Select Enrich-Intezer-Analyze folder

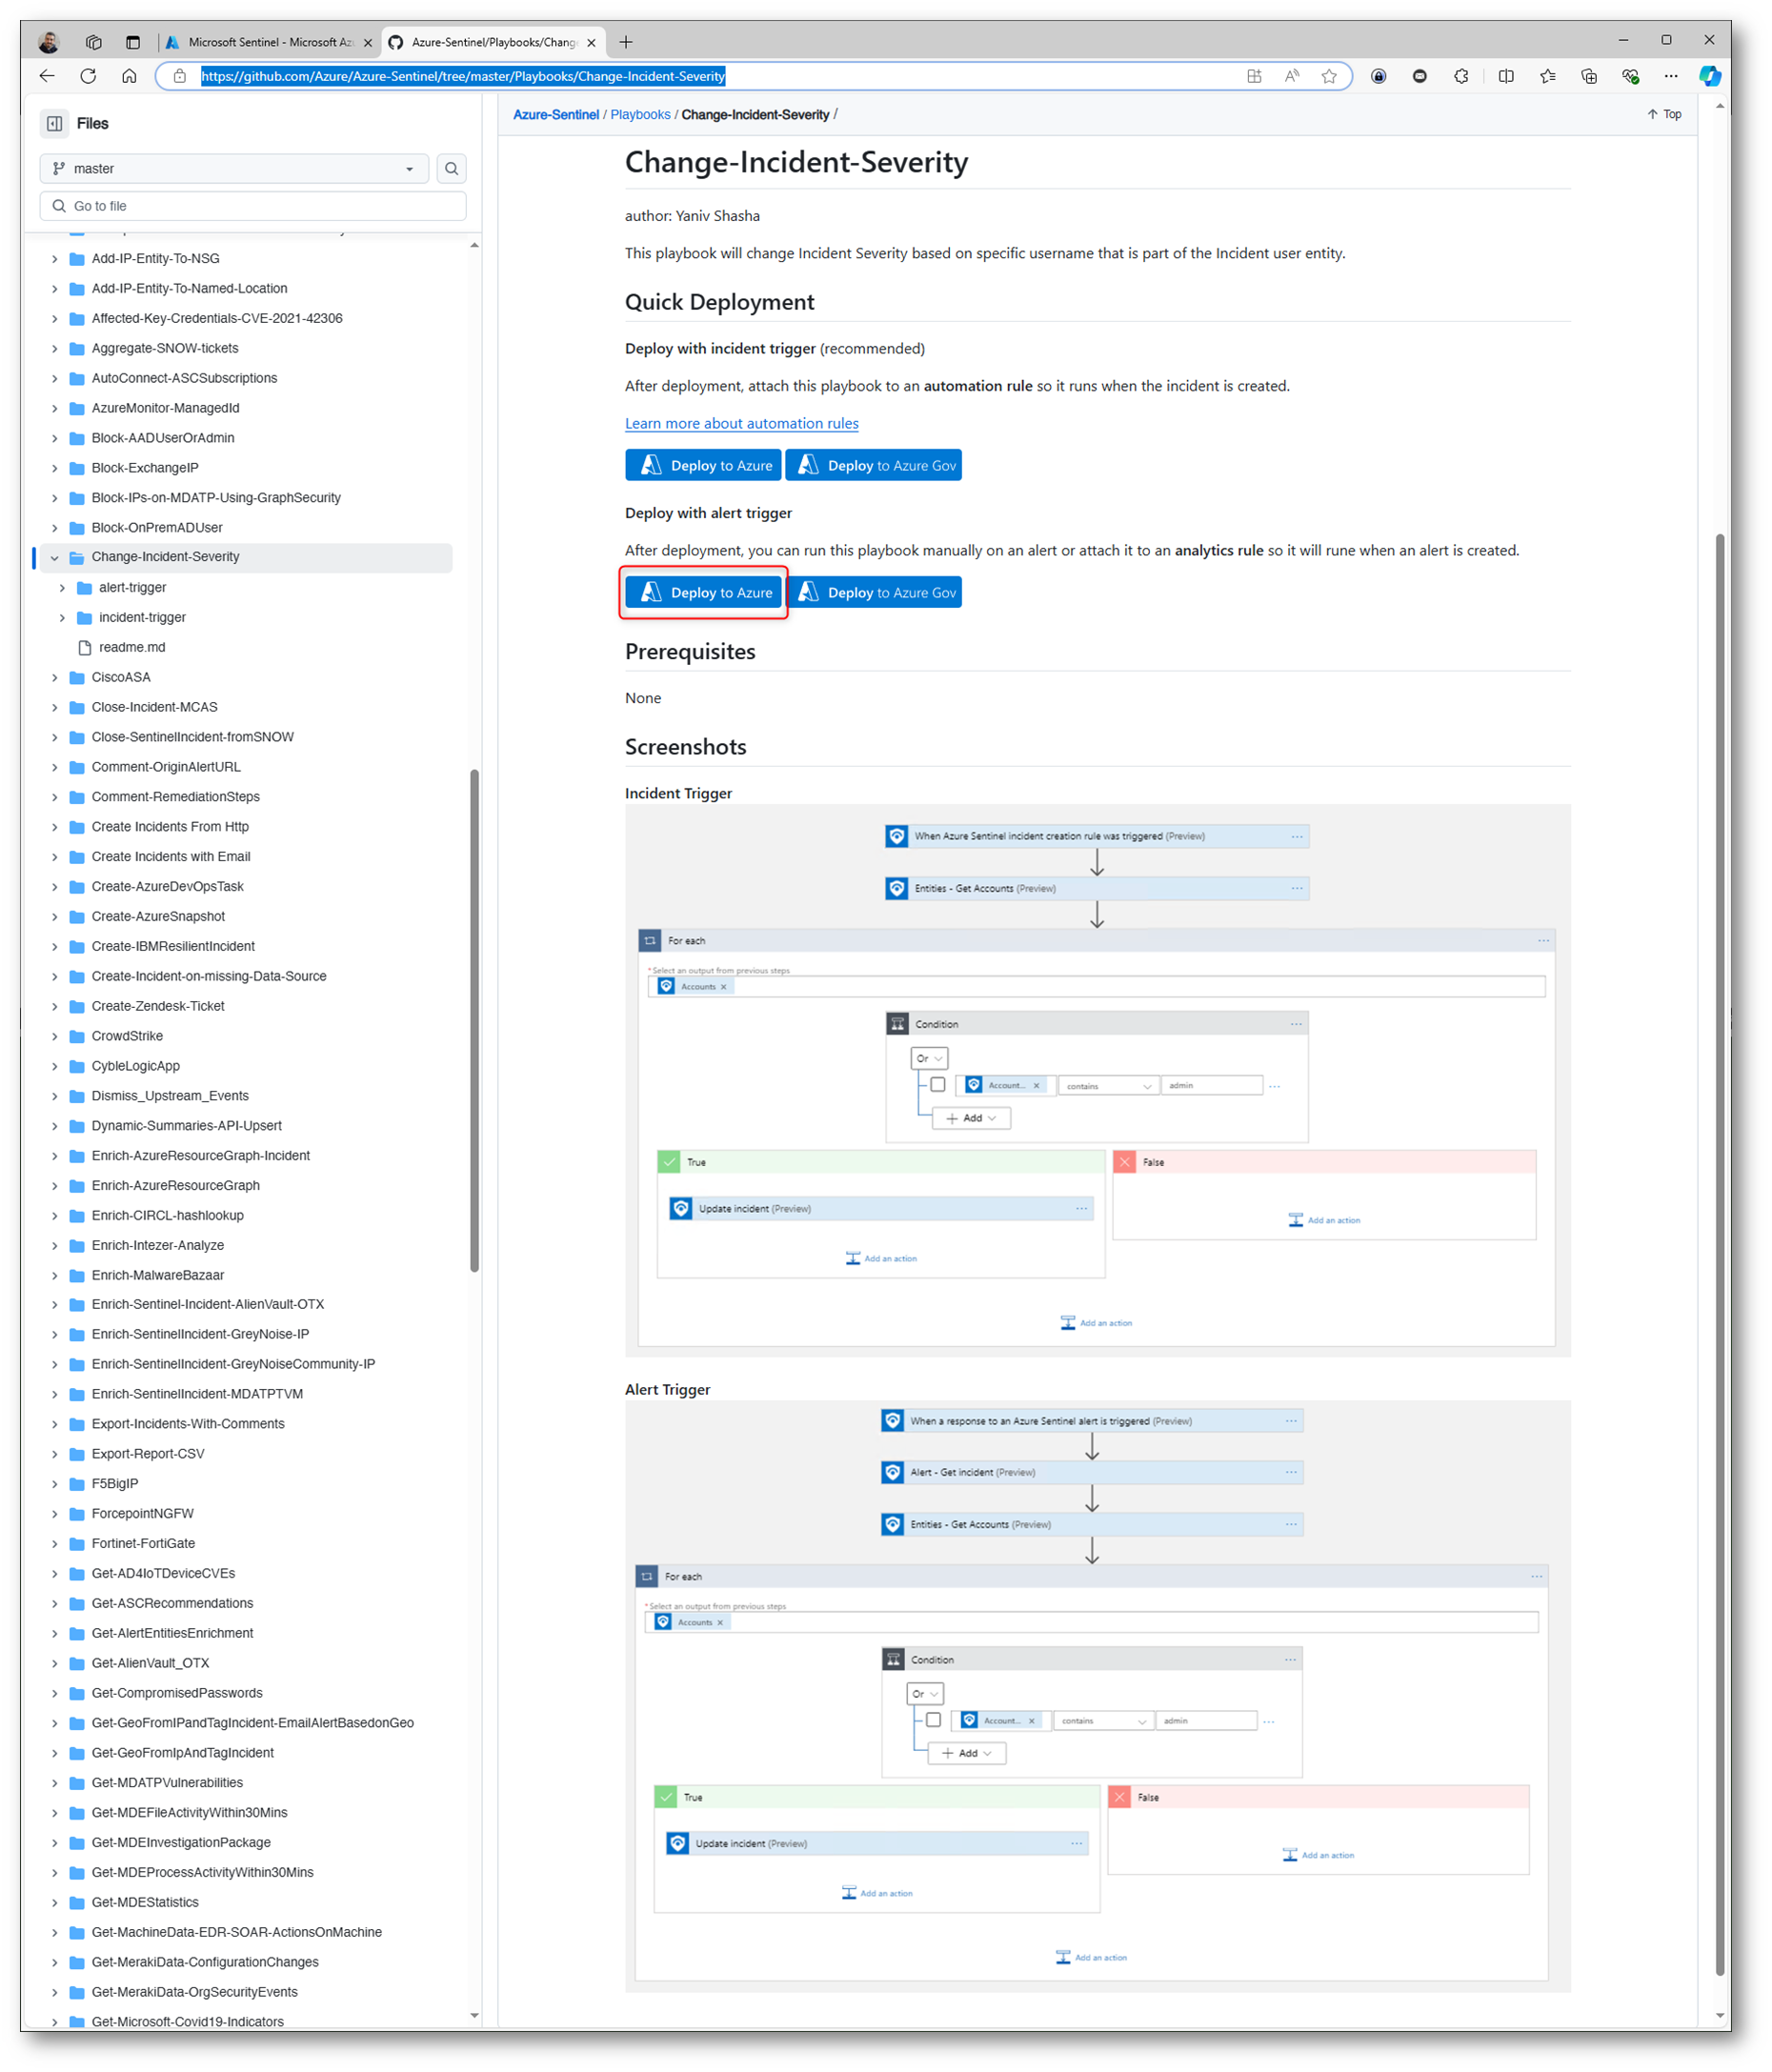click(x=158, y=1246)
